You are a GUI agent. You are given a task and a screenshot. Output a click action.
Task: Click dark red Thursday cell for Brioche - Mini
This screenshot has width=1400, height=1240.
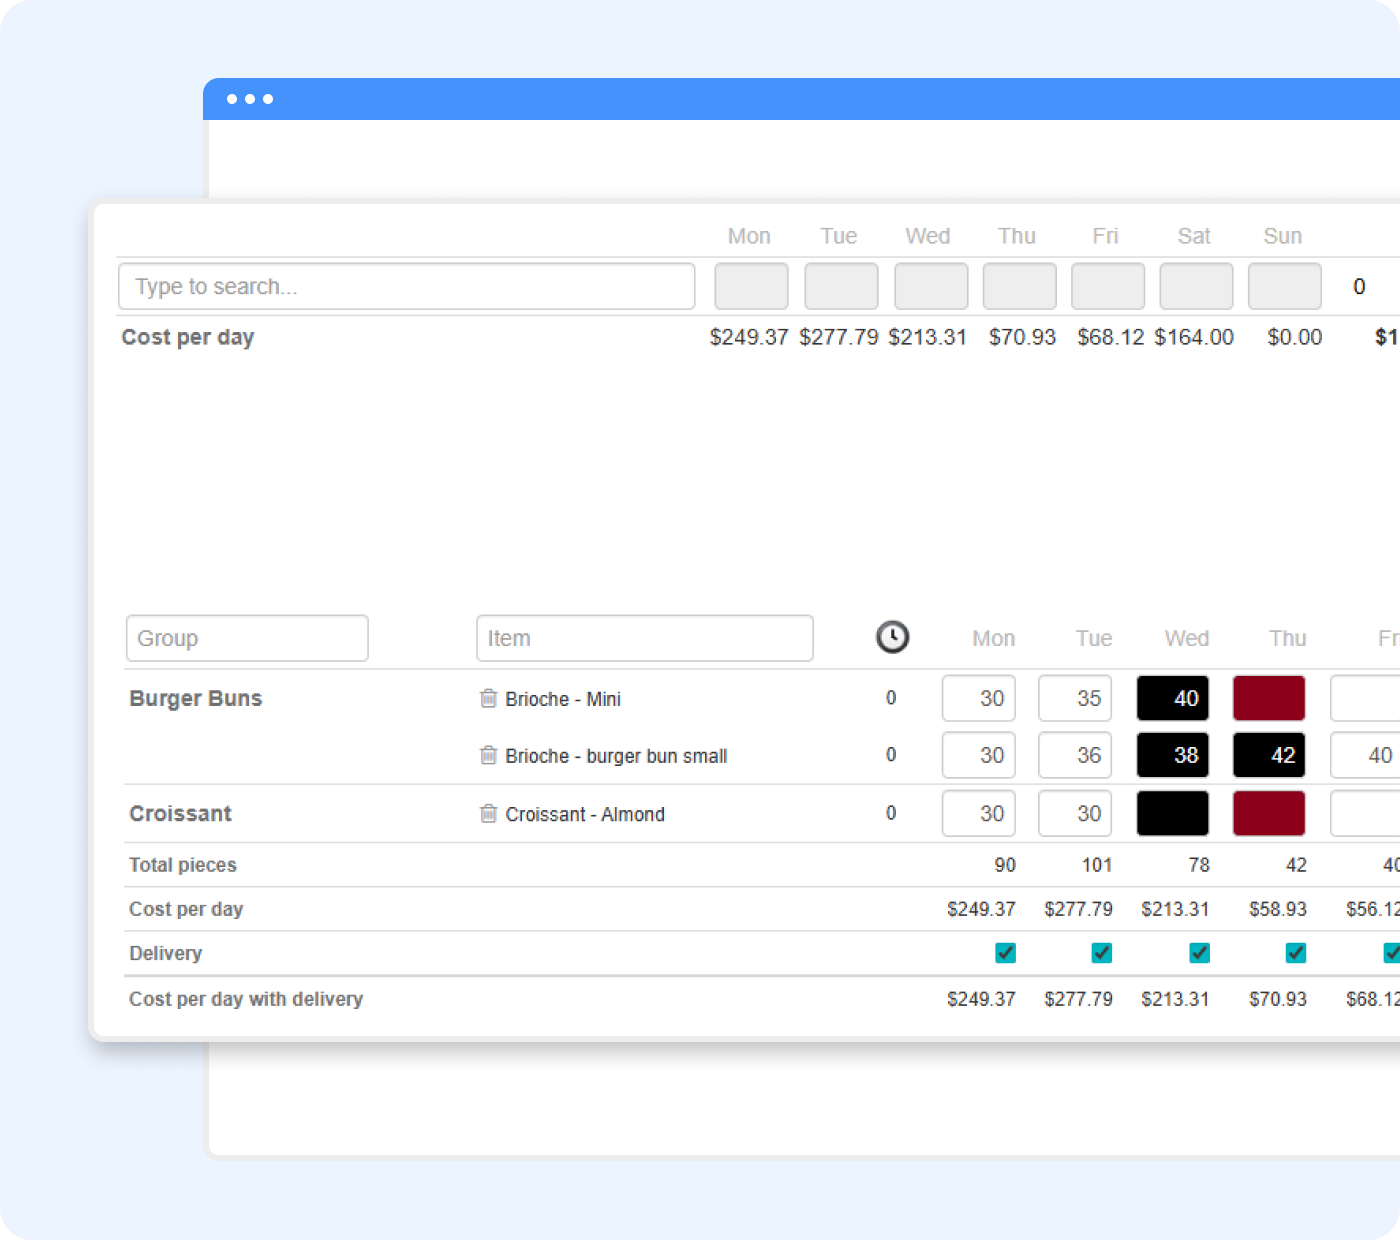1268,698
